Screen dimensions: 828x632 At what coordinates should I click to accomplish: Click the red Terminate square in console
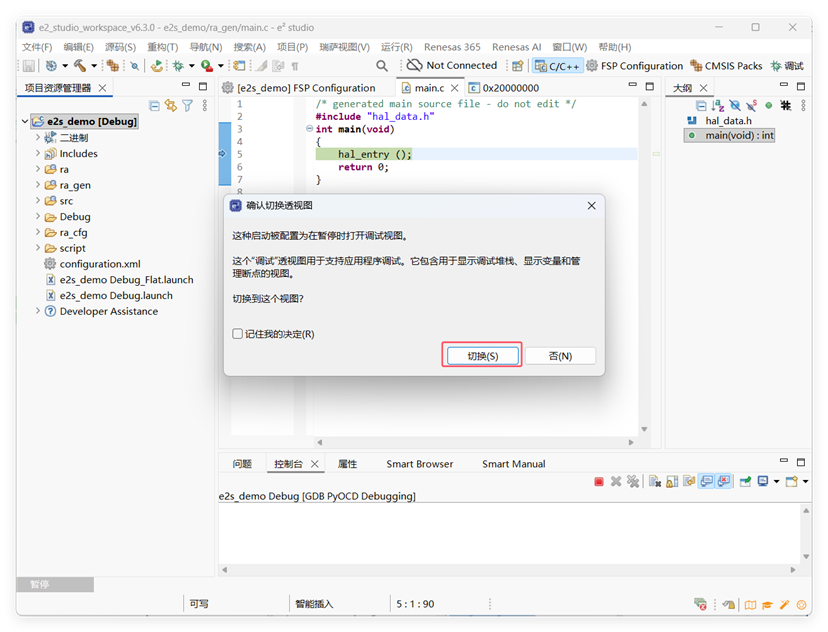pyautogui.click(x=599, y=482)
